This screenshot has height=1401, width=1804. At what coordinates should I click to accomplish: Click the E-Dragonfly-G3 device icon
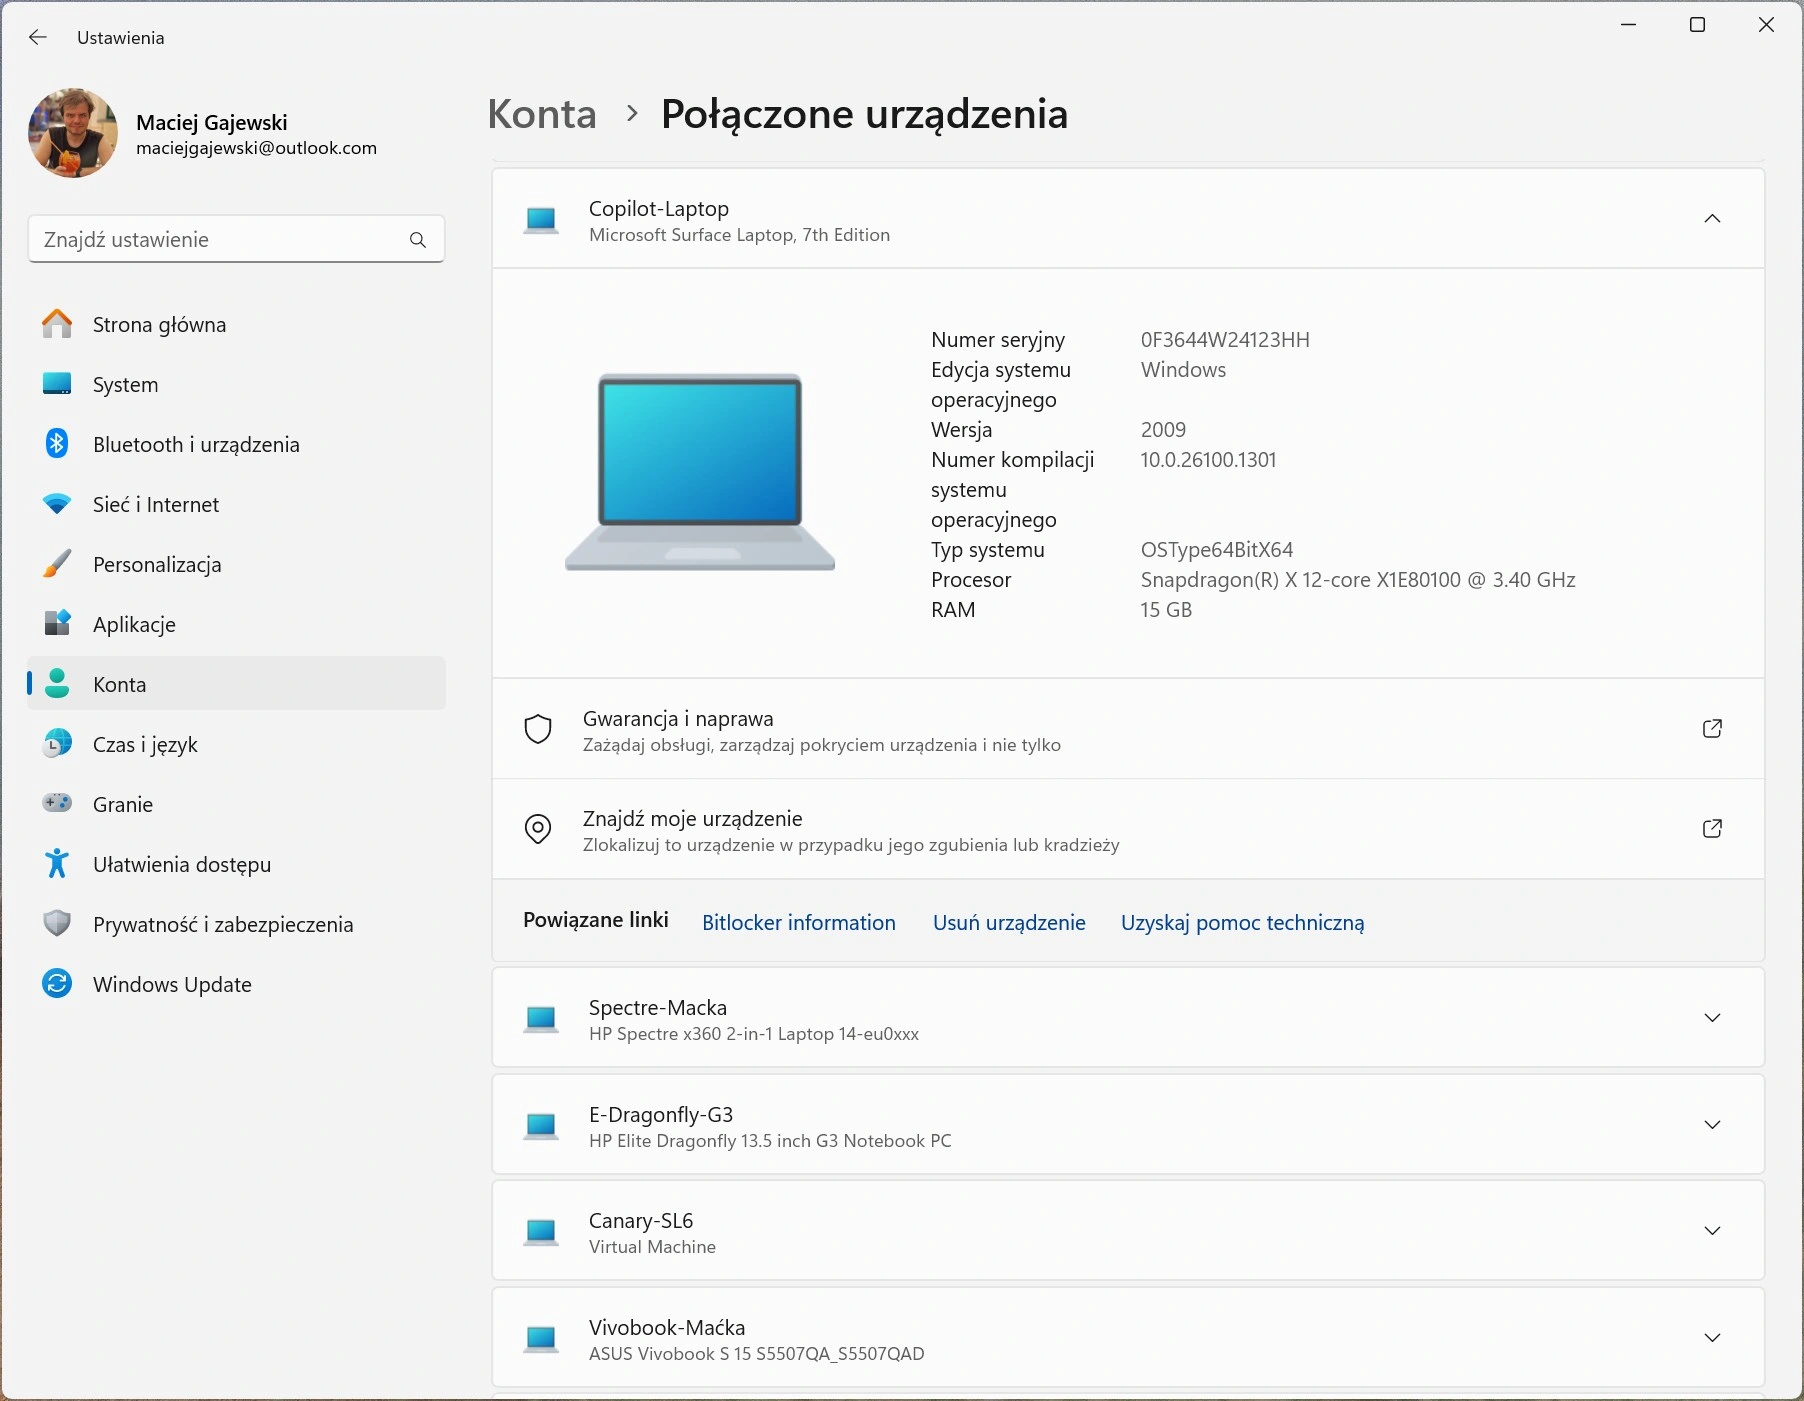point(541,1126)
